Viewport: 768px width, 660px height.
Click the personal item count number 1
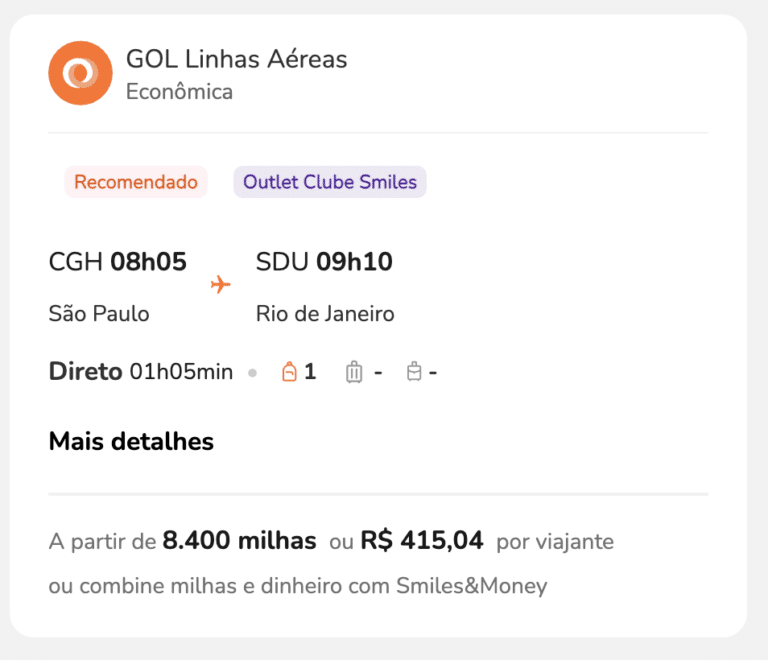[x=310, y=372]
